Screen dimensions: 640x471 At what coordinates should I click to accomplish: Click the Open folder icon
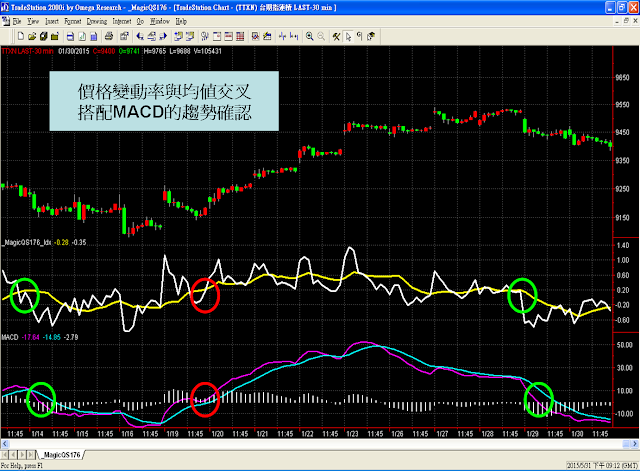click(32, 36)
